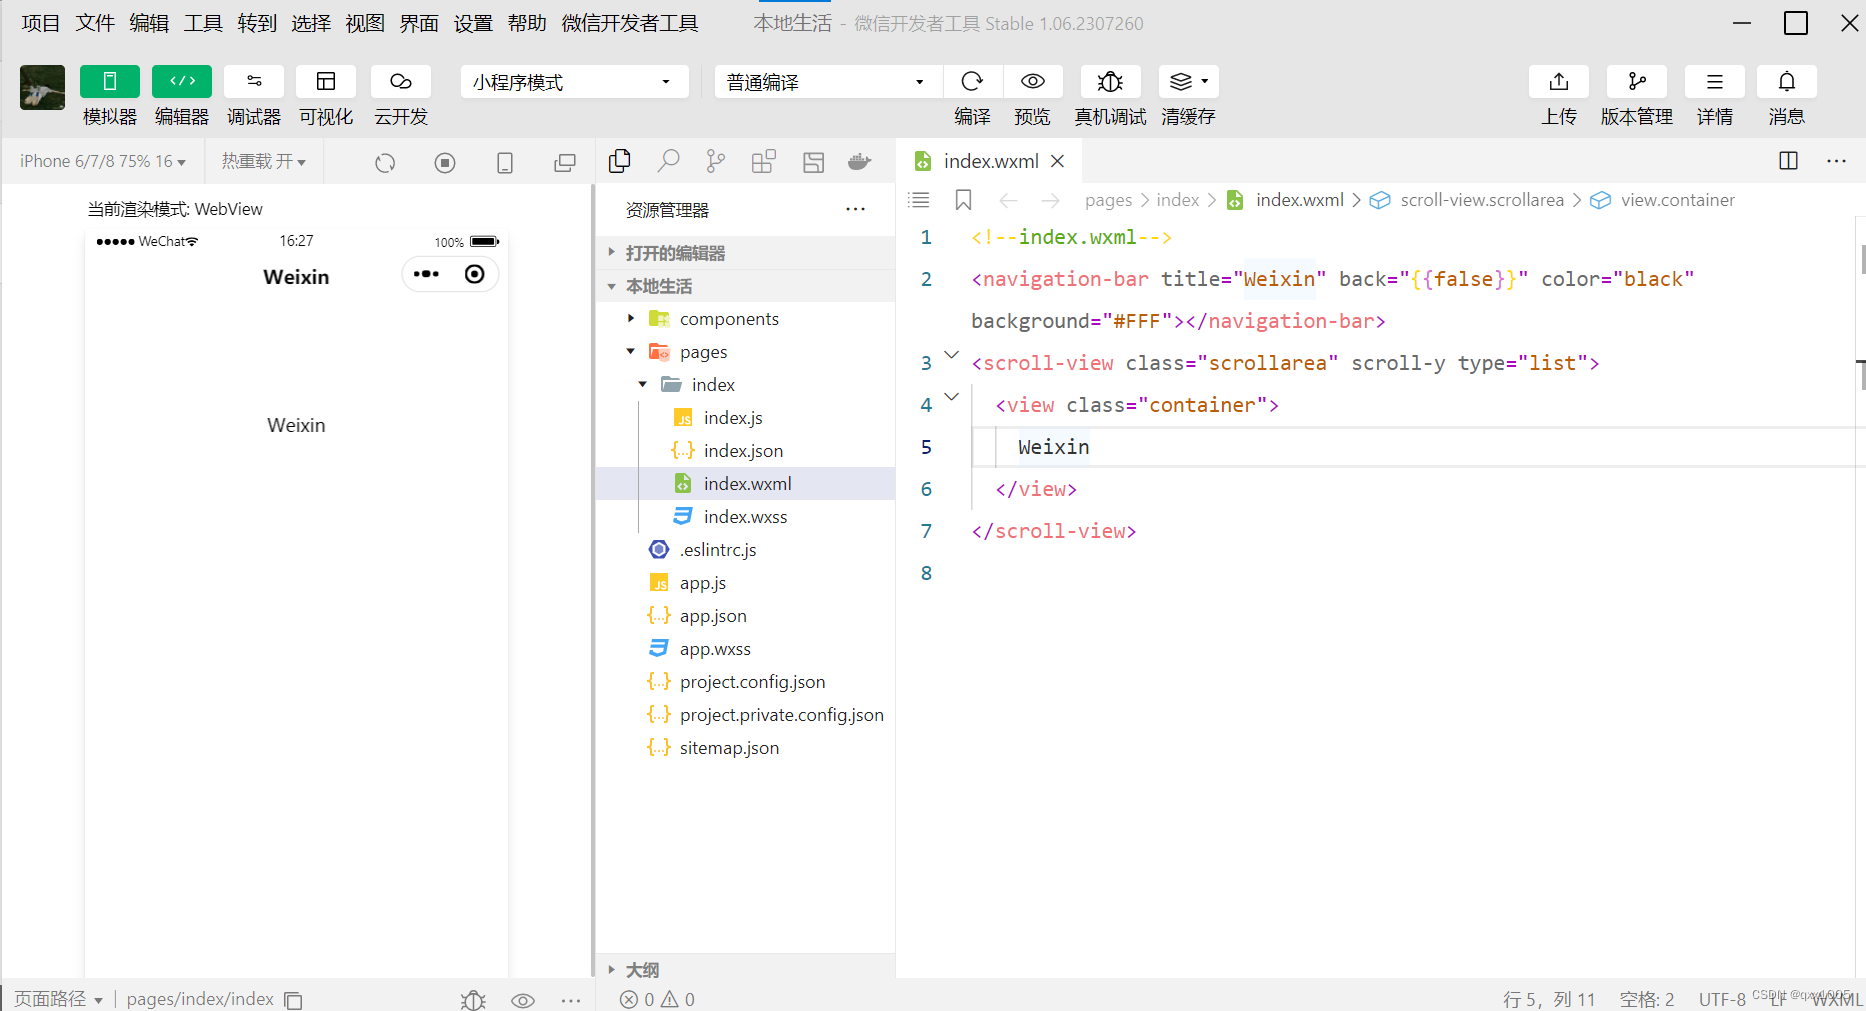Toggle the editor panel button

182,82
